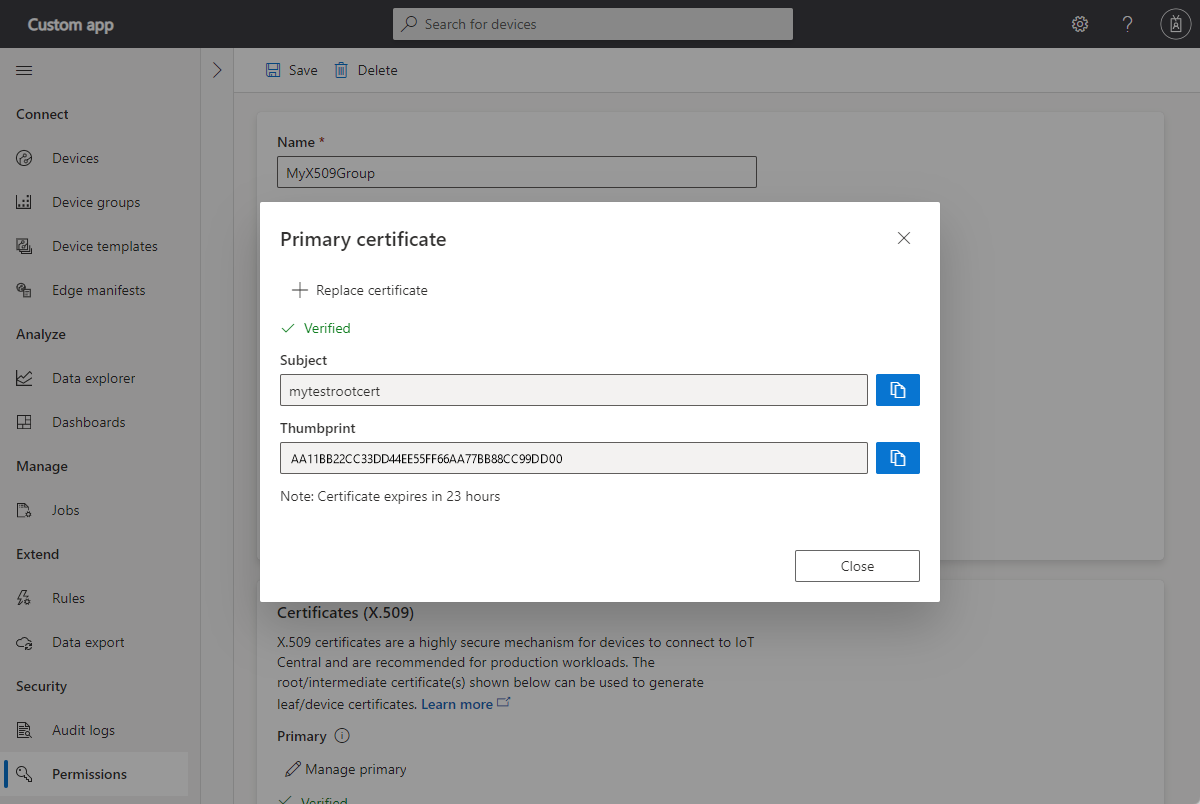Click the Replace certificate plus icon
Viewport: 1200px width, 804px height.
click(299, 290)
